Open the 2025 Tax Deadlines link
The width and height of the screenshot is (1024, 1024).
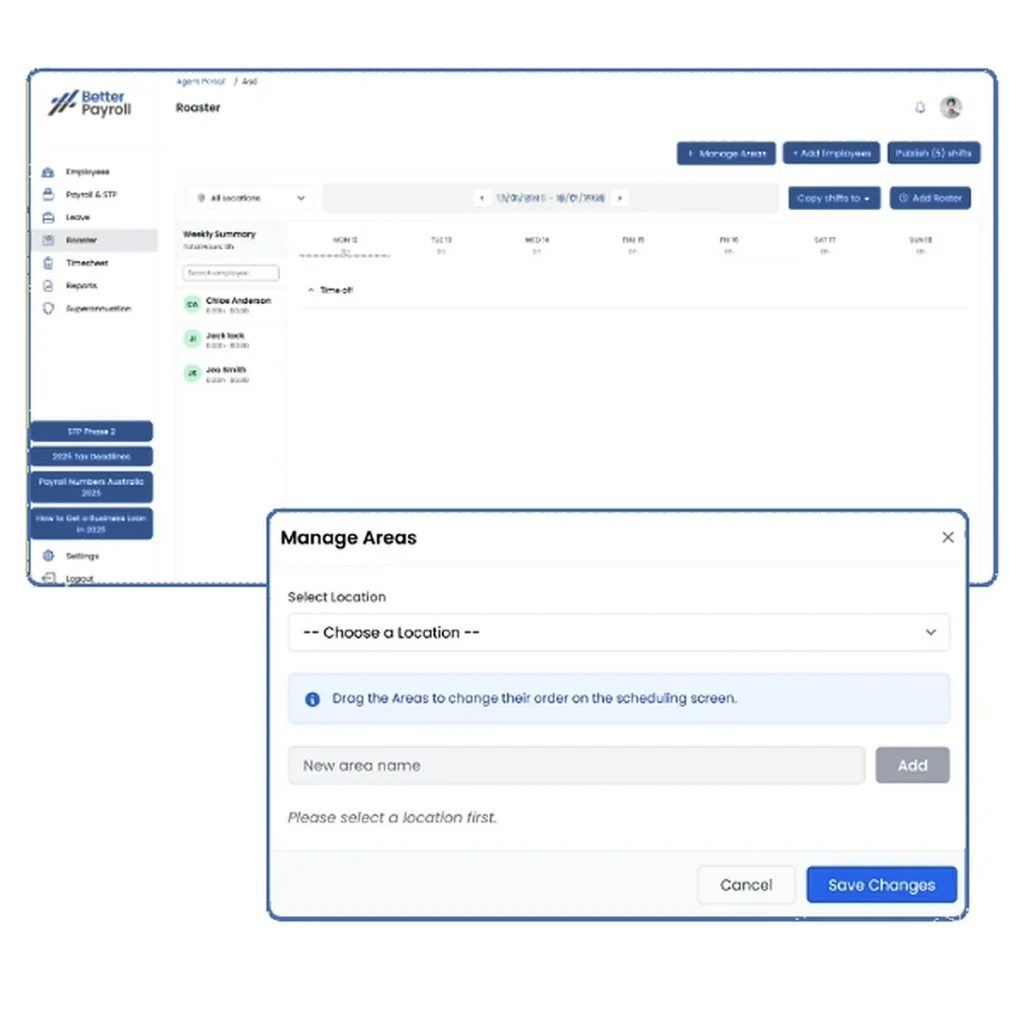91,456
